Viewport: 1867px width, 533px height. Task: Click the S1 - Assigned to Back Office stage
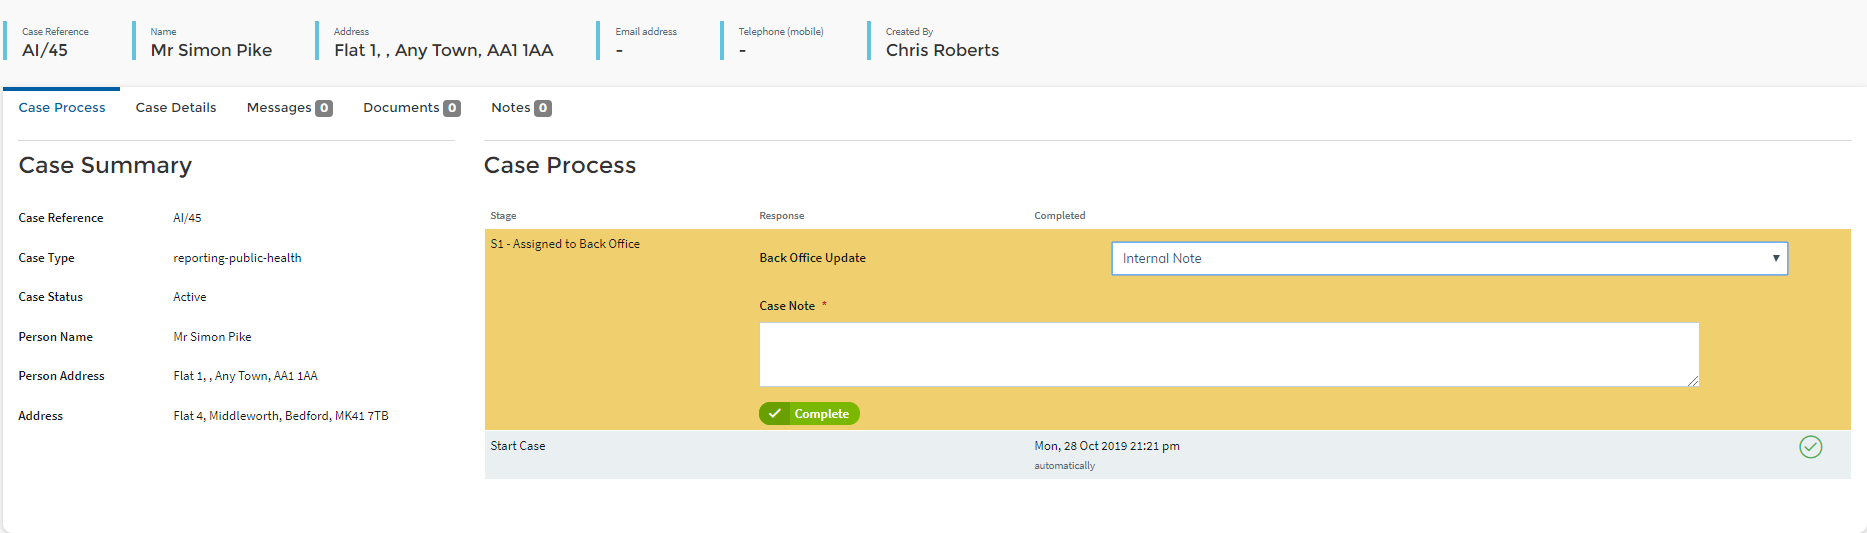coord(565,244)
